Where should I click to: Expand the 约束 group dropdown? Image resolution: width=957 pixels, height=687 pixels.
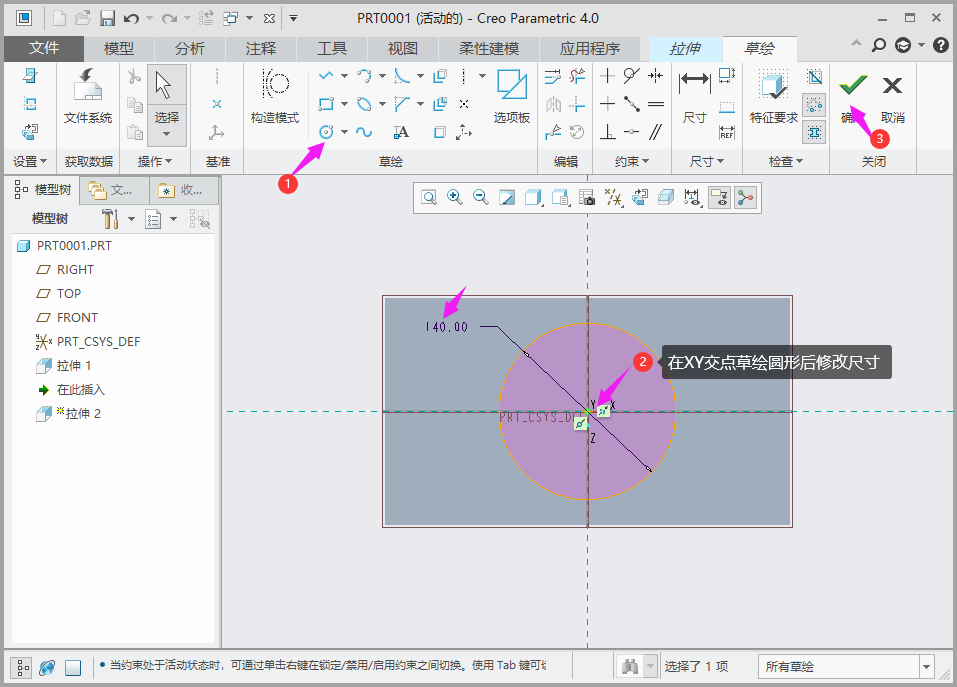tap(630, 161)
